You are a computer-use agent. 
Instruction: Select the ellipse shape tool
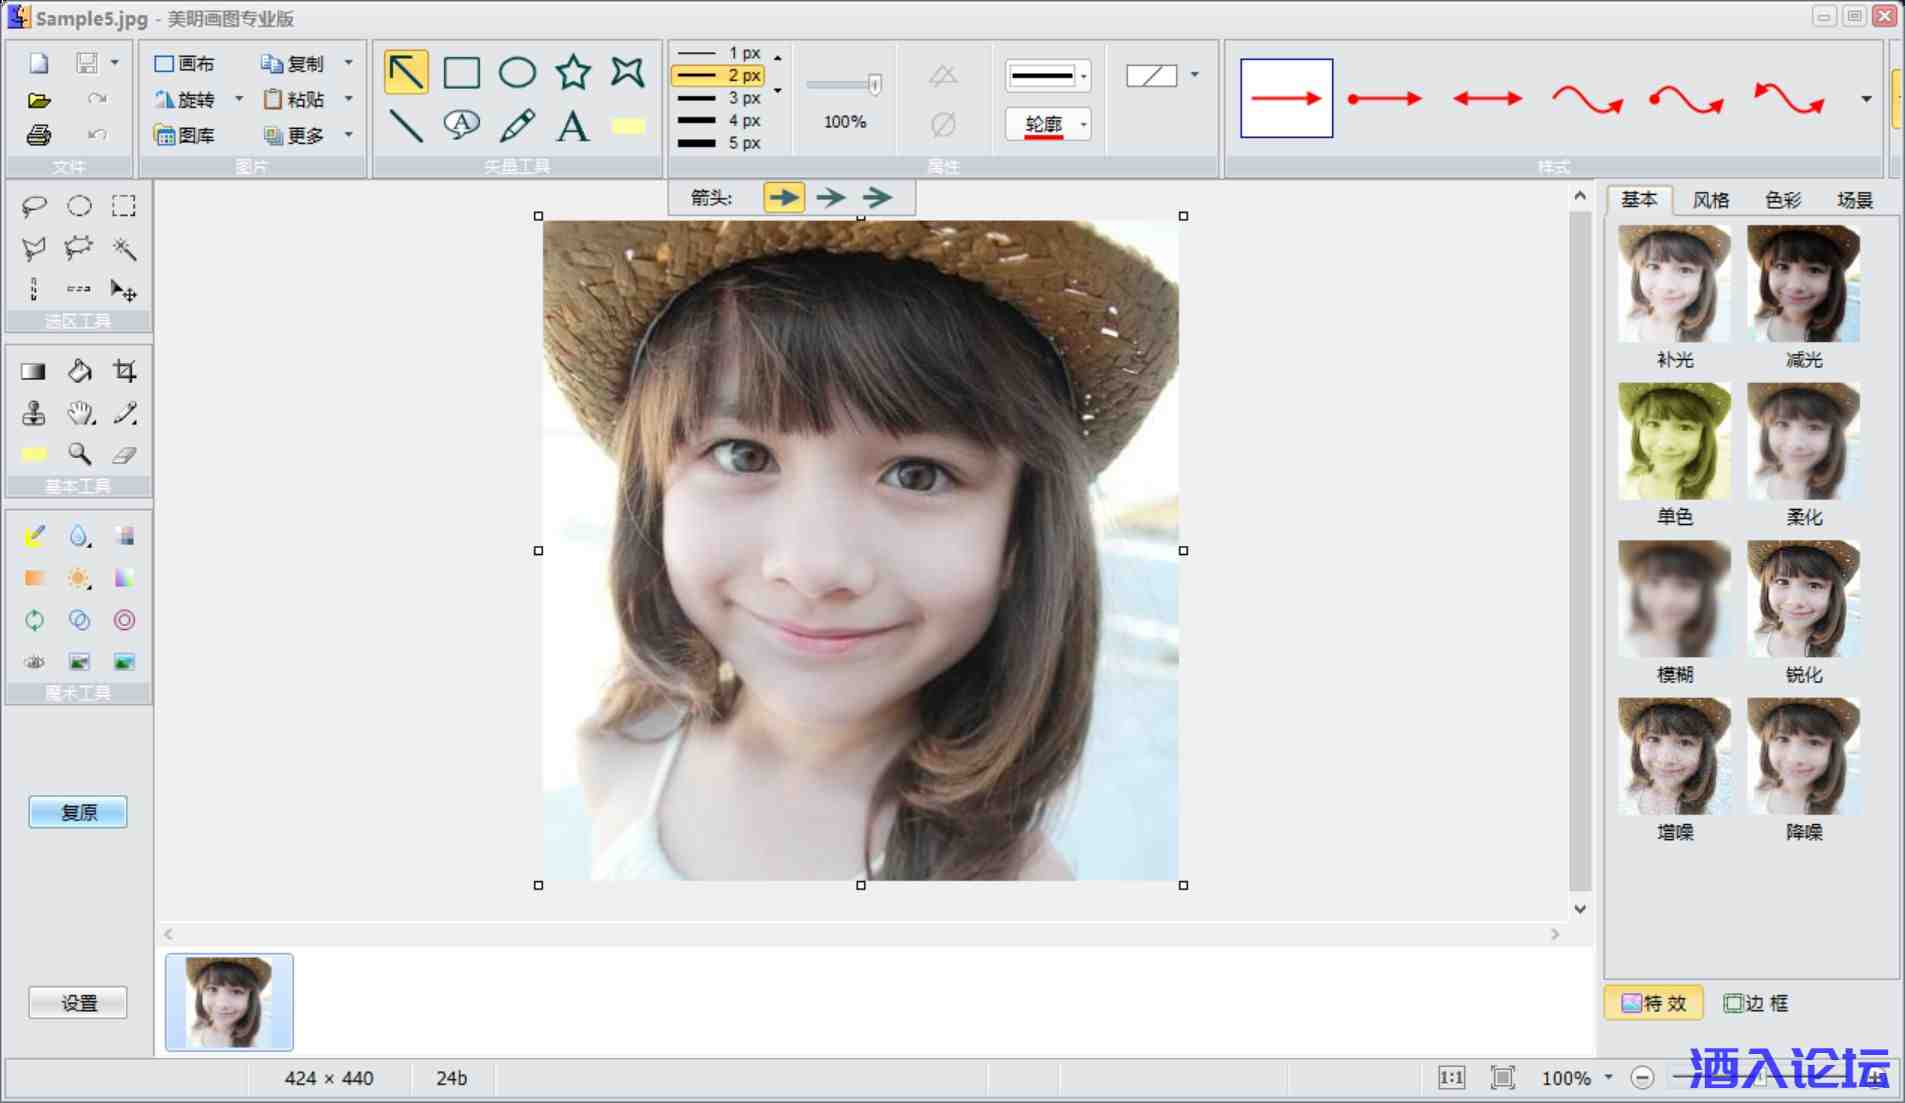517,72
